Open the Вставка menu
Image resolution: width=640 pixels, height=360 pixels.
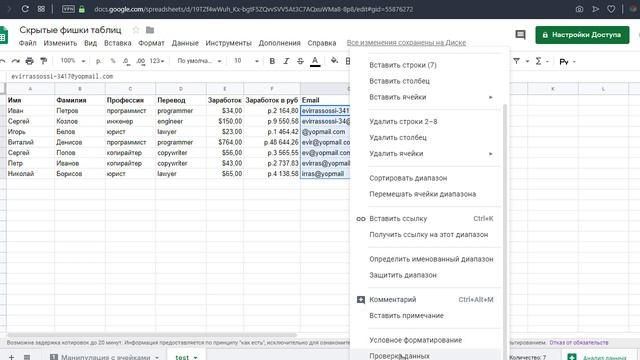pos(118,43)
